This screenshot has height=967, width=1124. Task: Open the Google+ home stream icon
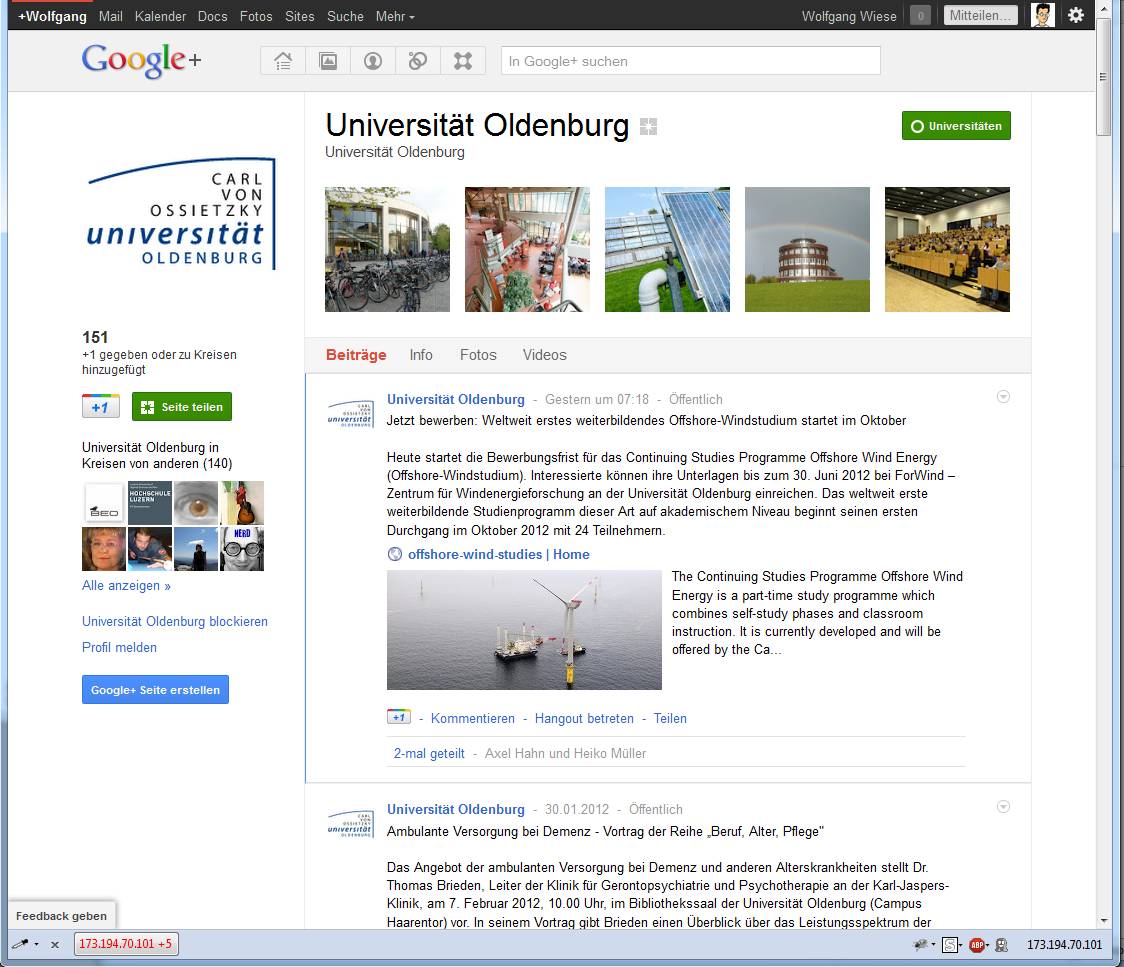point(283,61)
